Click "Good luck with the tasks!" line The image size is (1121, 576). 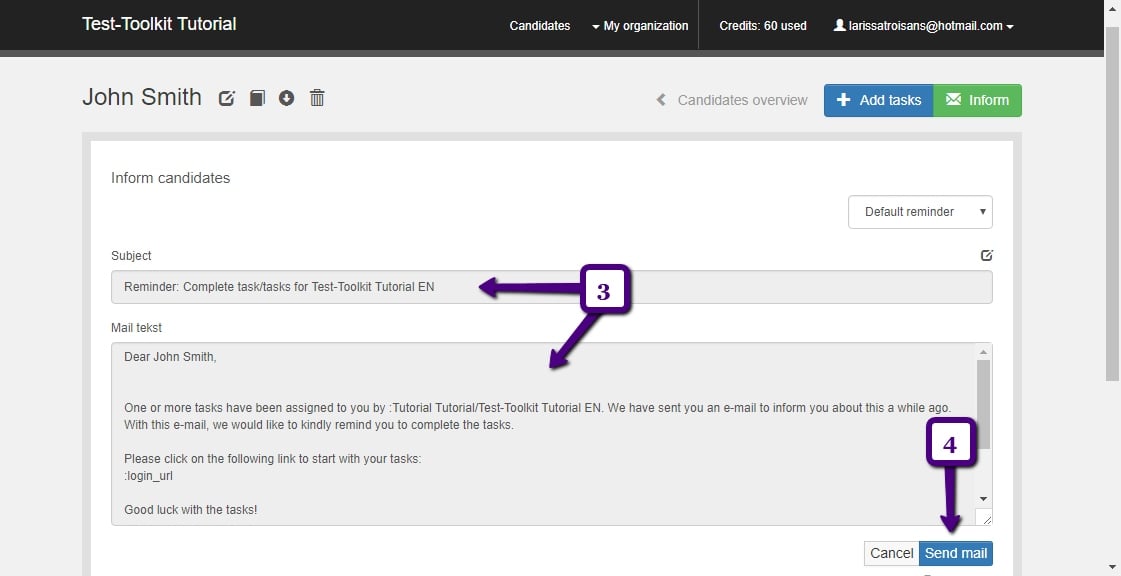(x=190, y=510)
